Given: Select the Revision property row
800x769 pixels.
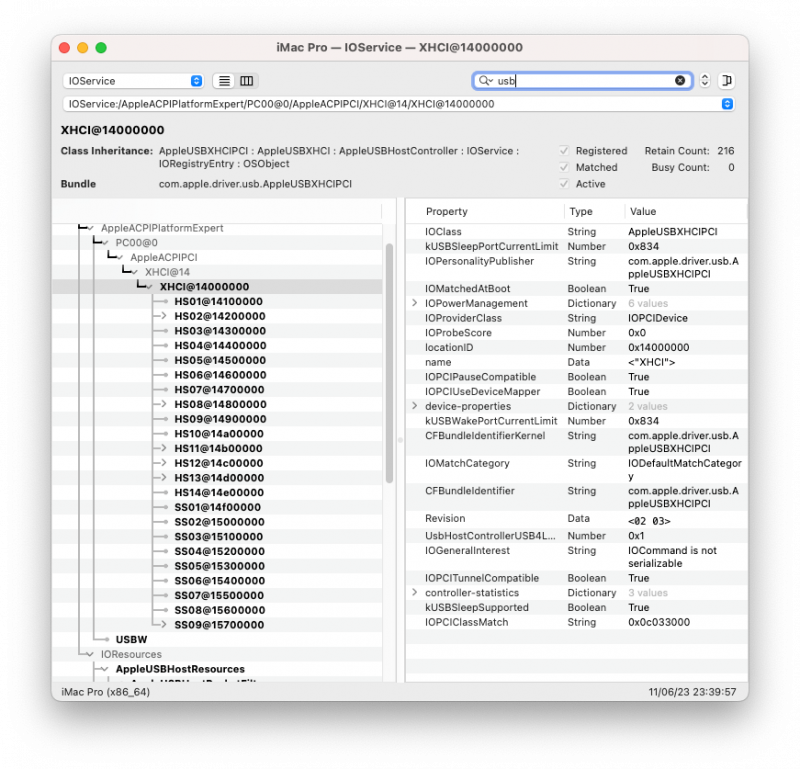Looking at the screenshot, I should [577, 519].
